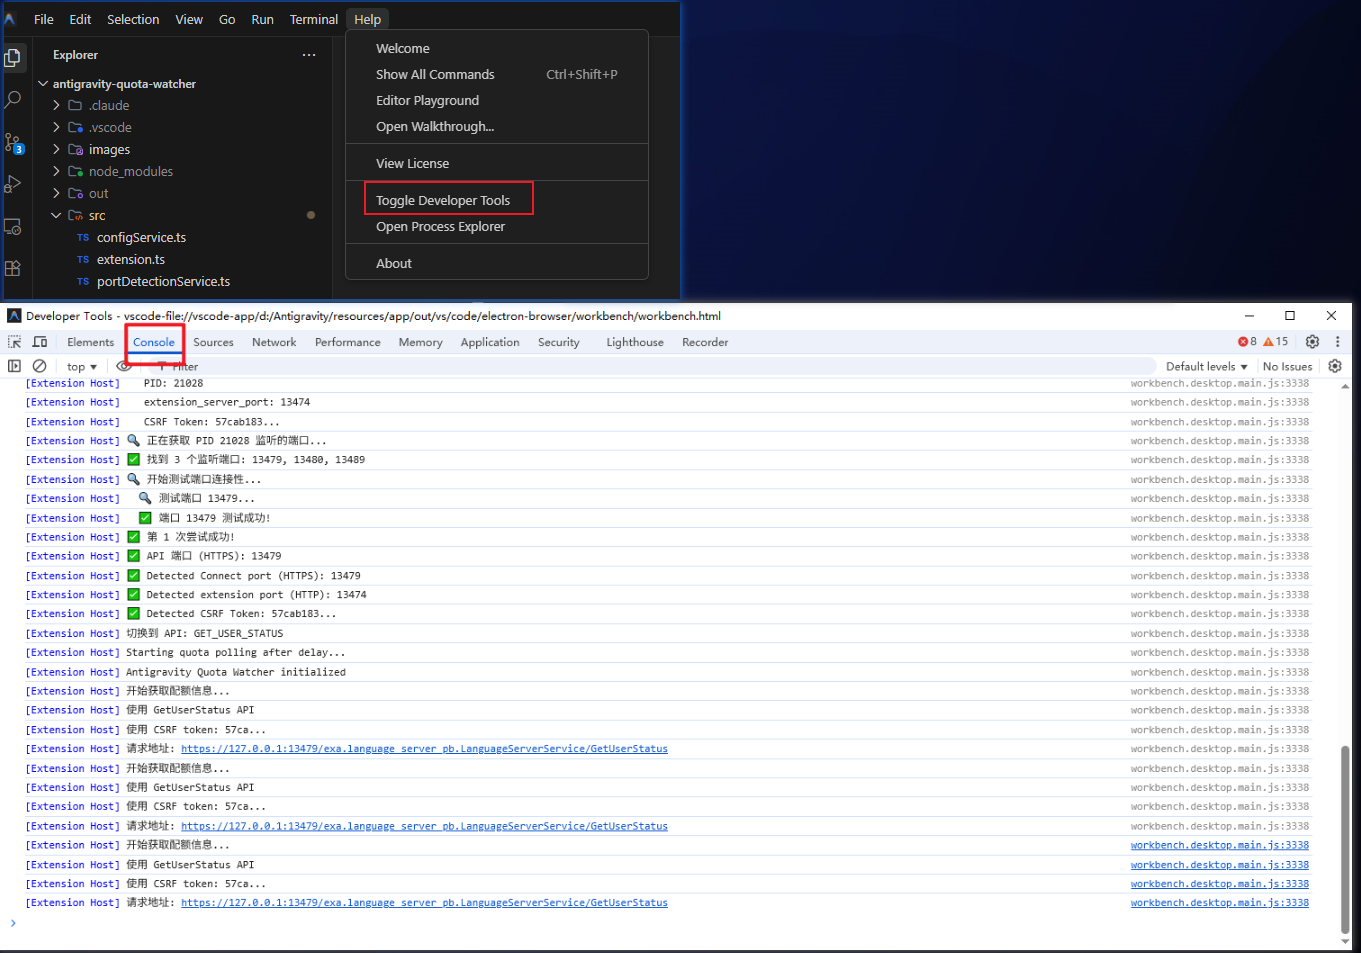This screenshot has width=1361, height=953.
Task: Open console settings gear next to No Issues
Action: 1335,366
